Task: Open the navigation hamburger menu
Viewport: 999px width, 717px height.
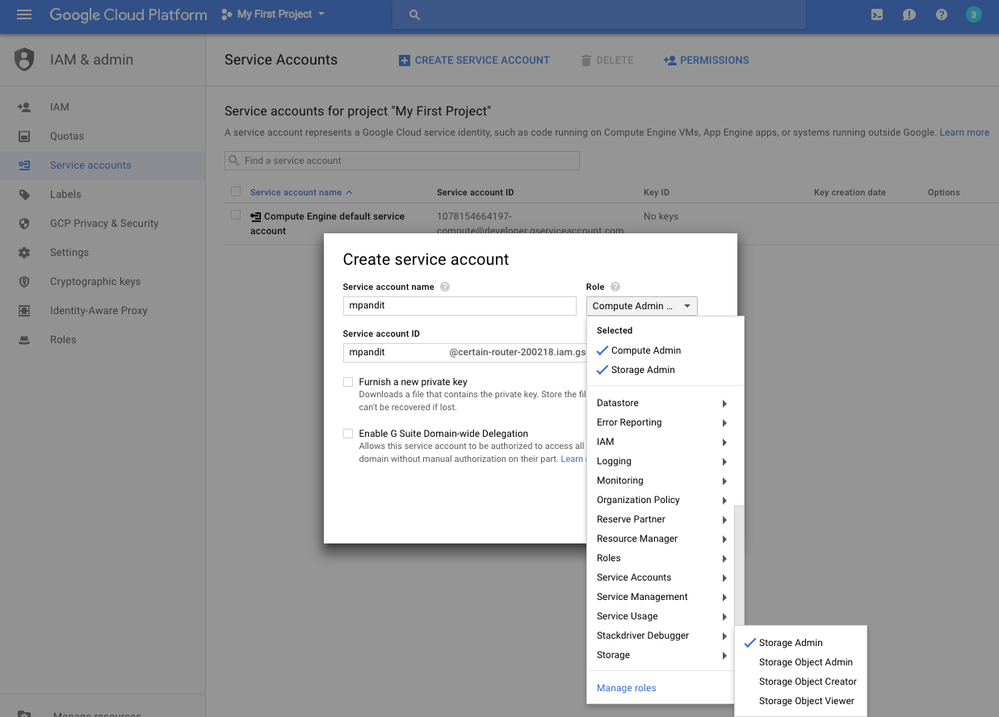Action: click(24, 14)
